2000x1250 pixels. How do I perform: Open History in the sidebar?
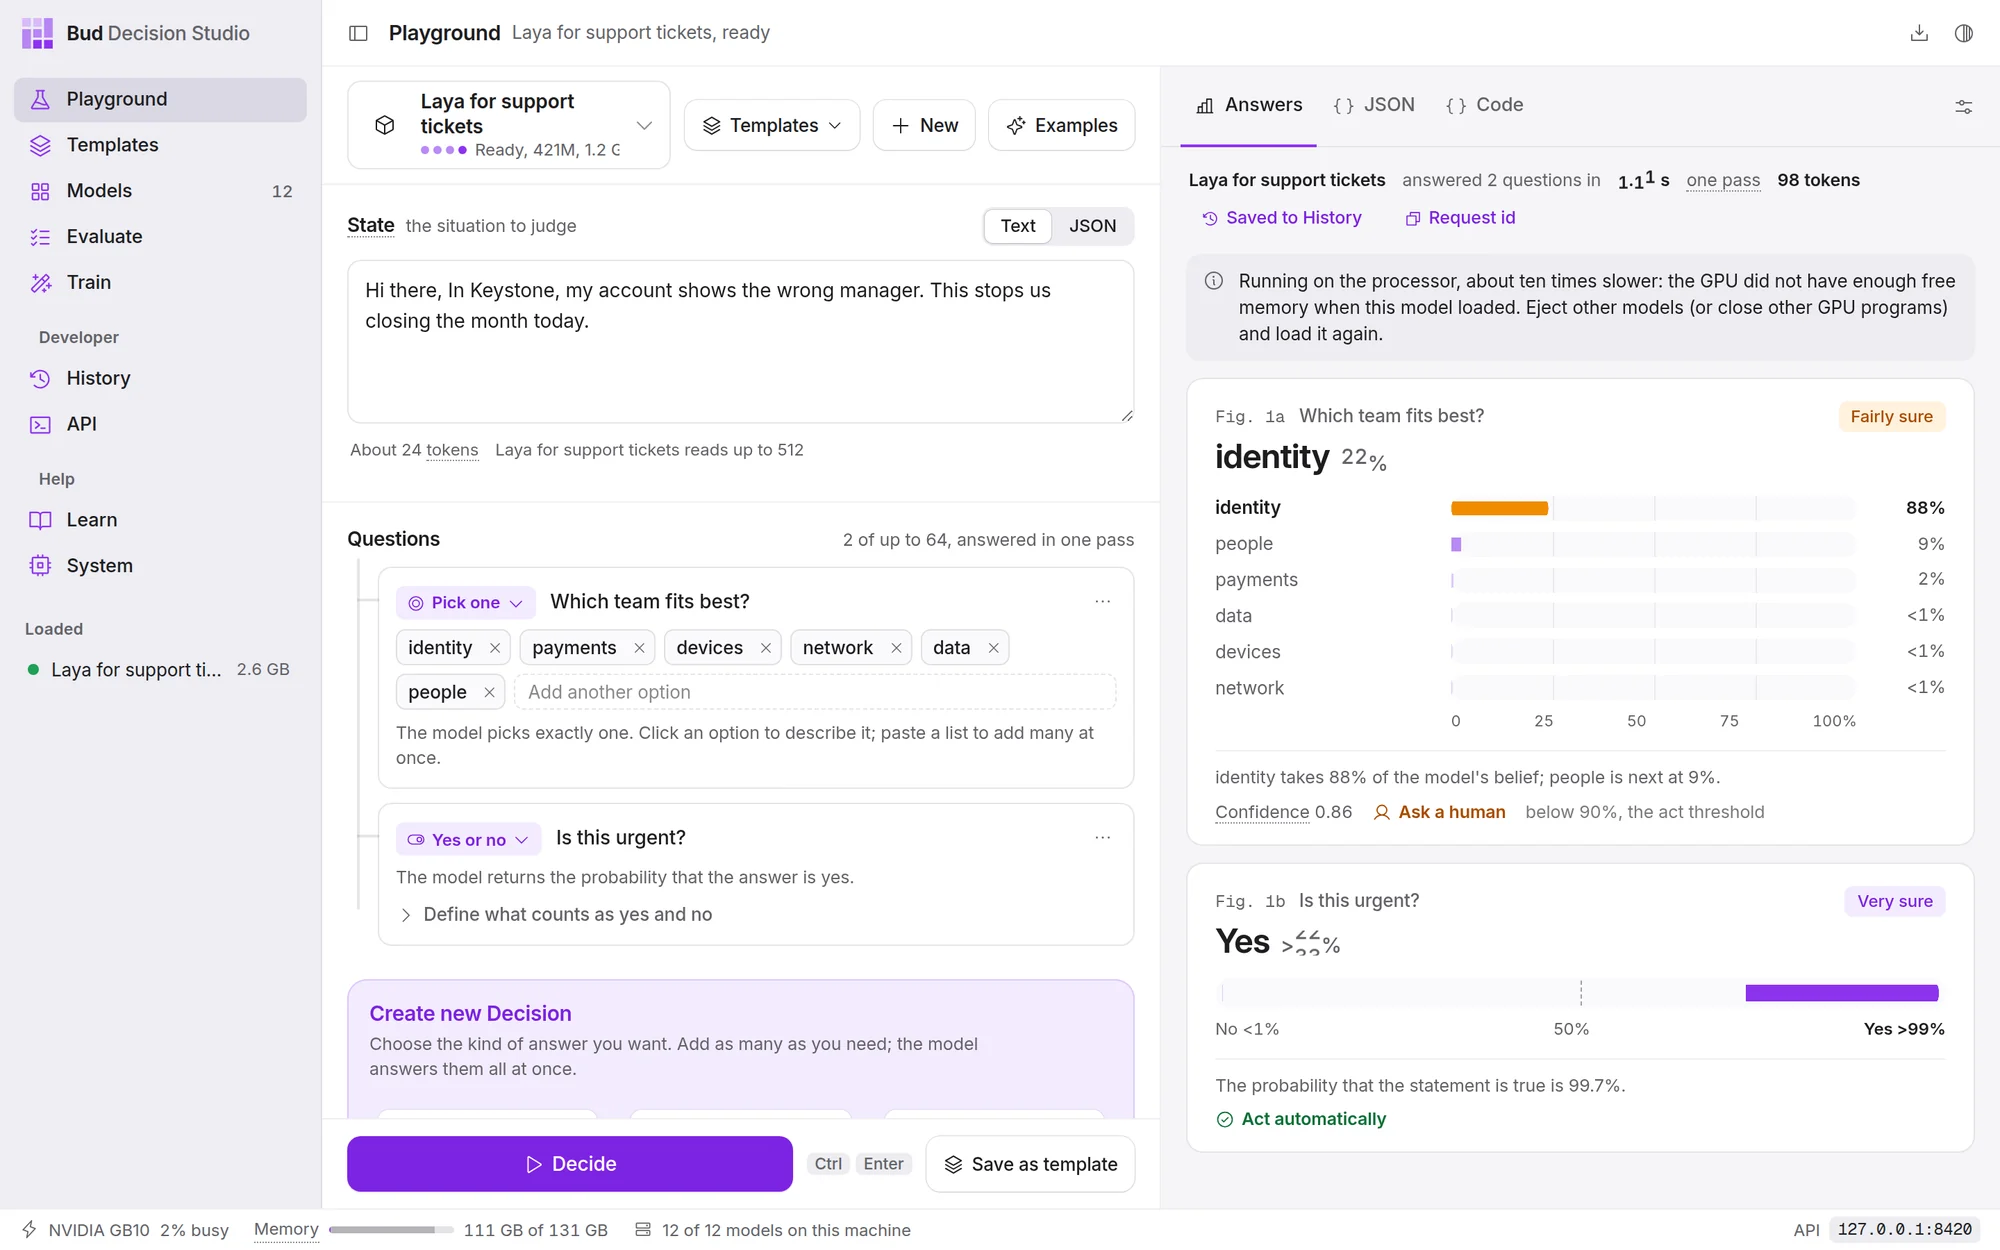[160, 379]
